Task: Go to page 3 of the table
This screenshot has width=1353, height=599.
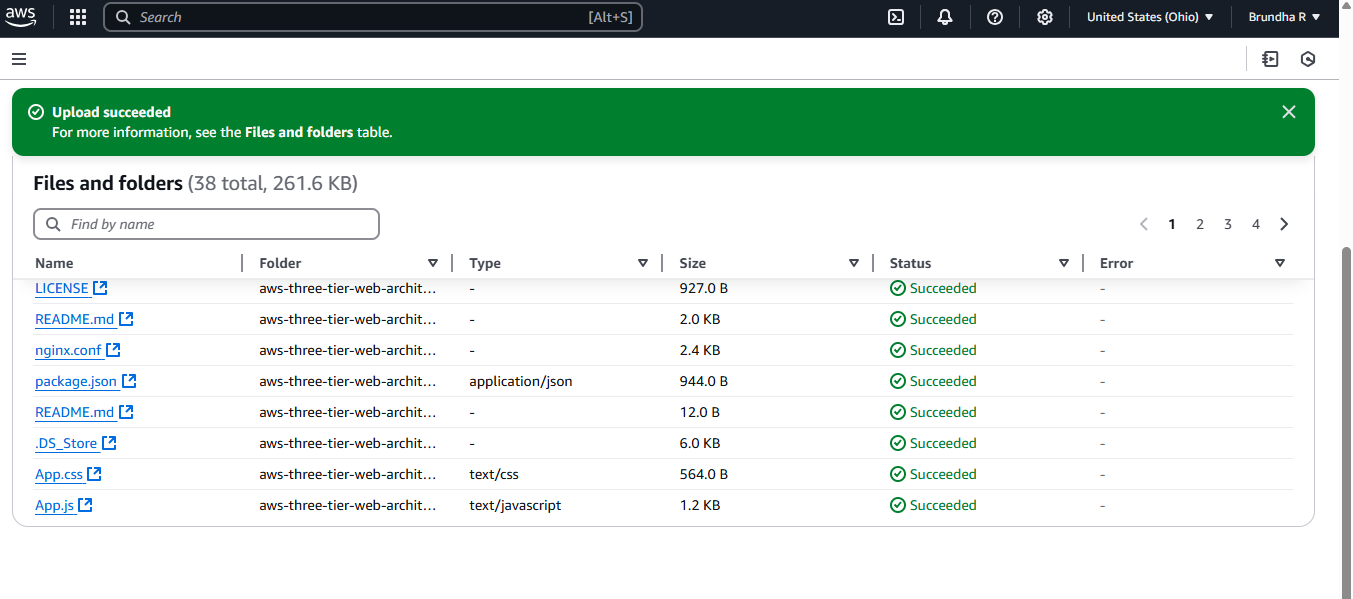Action: [1228, 224]
